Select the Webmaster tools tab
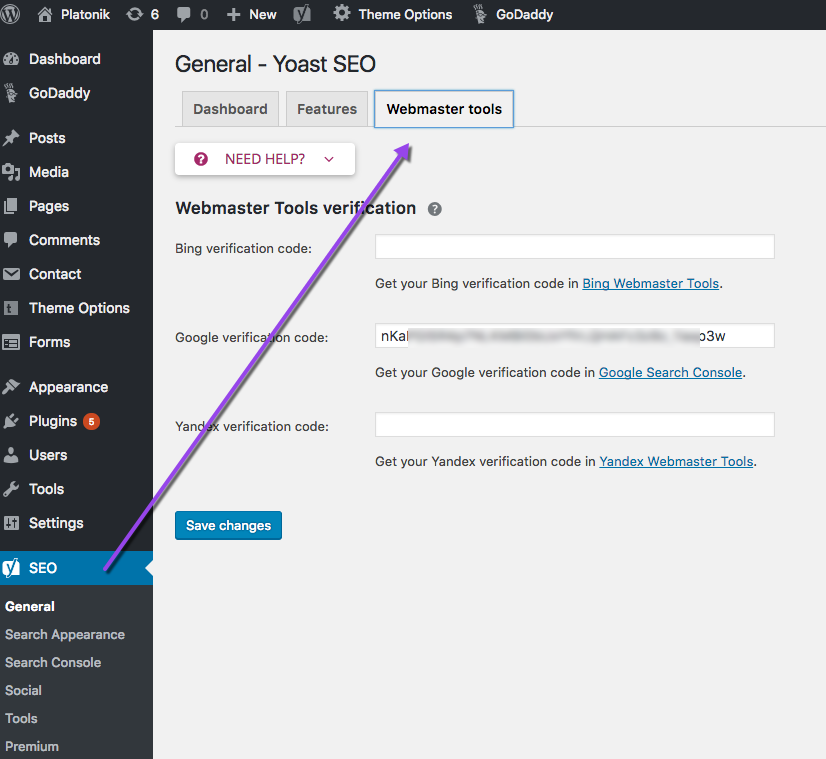The height and width of the screenshot is (759, 826). click(444, 109)
